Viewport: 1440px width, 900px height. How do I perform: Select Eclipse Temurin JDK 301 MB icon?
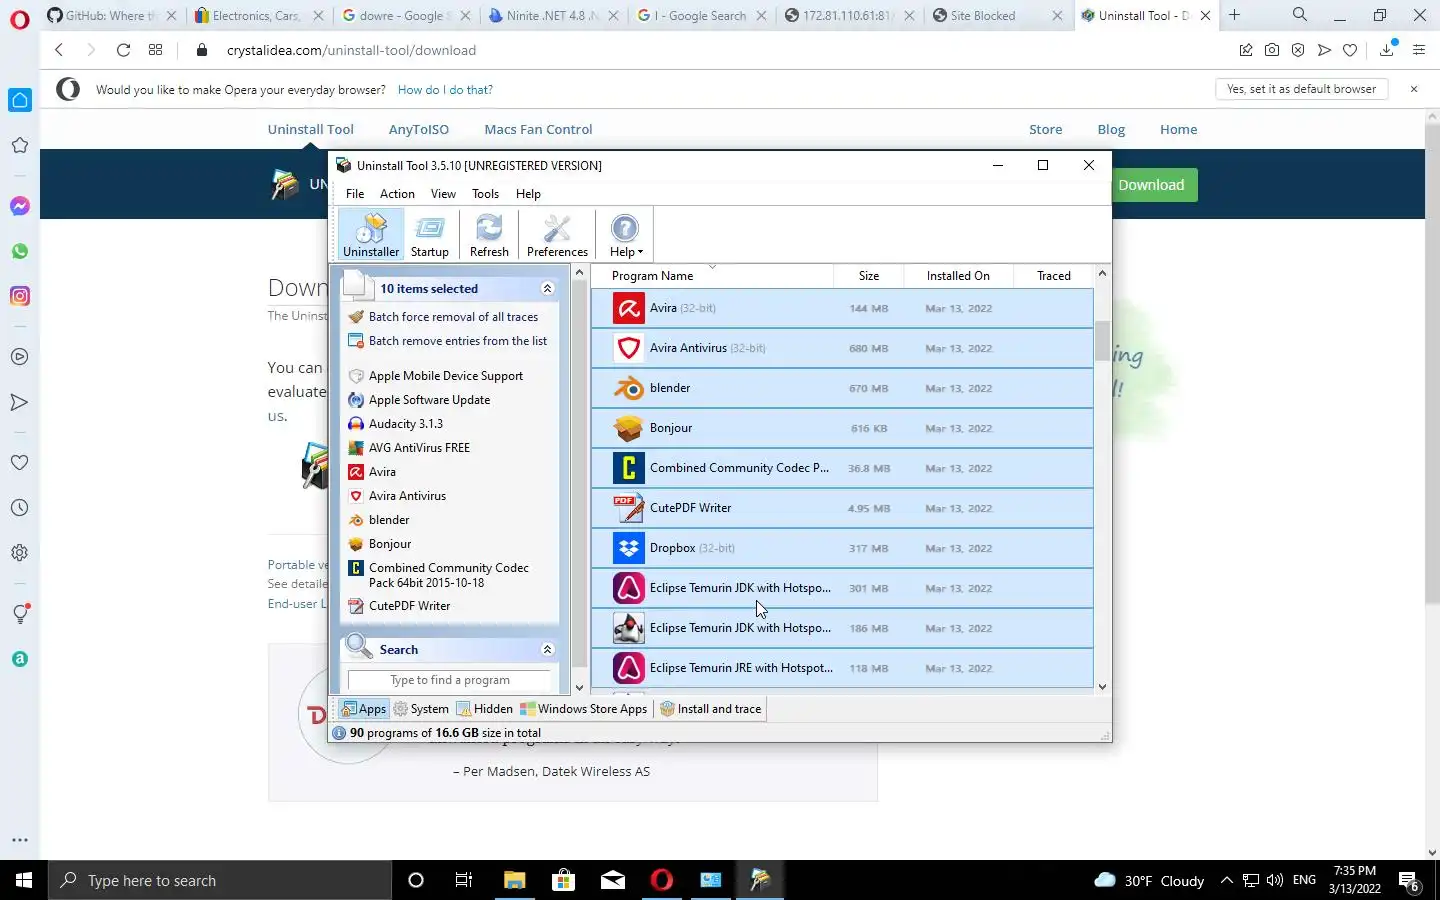pos(629,588)
